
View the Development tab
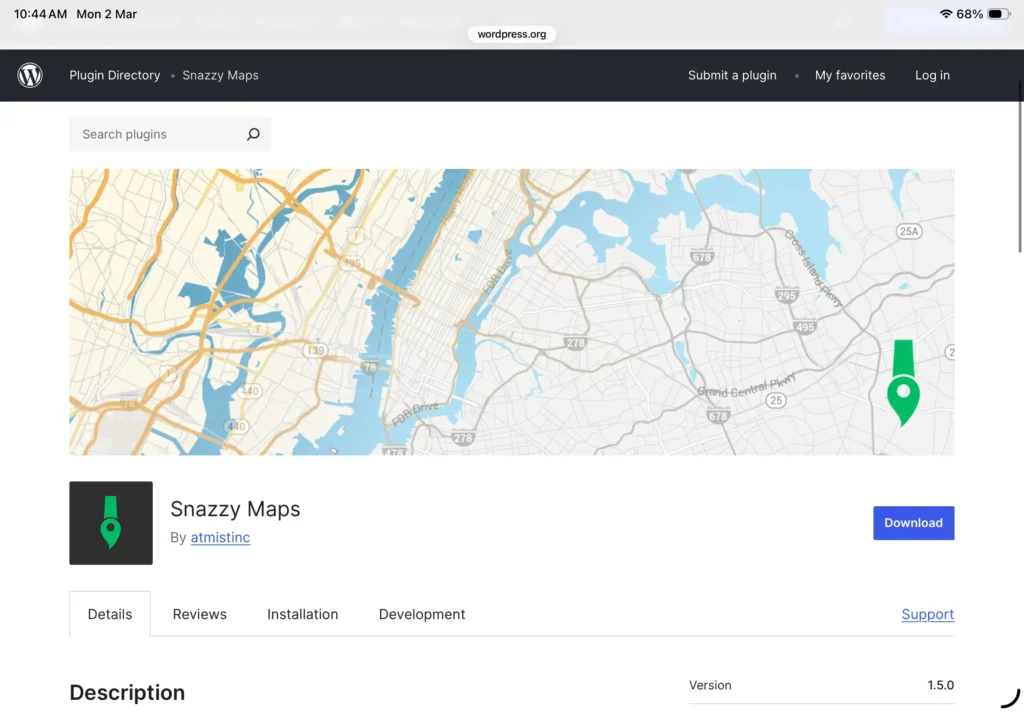pyautogui.click(x=421, y=614)
